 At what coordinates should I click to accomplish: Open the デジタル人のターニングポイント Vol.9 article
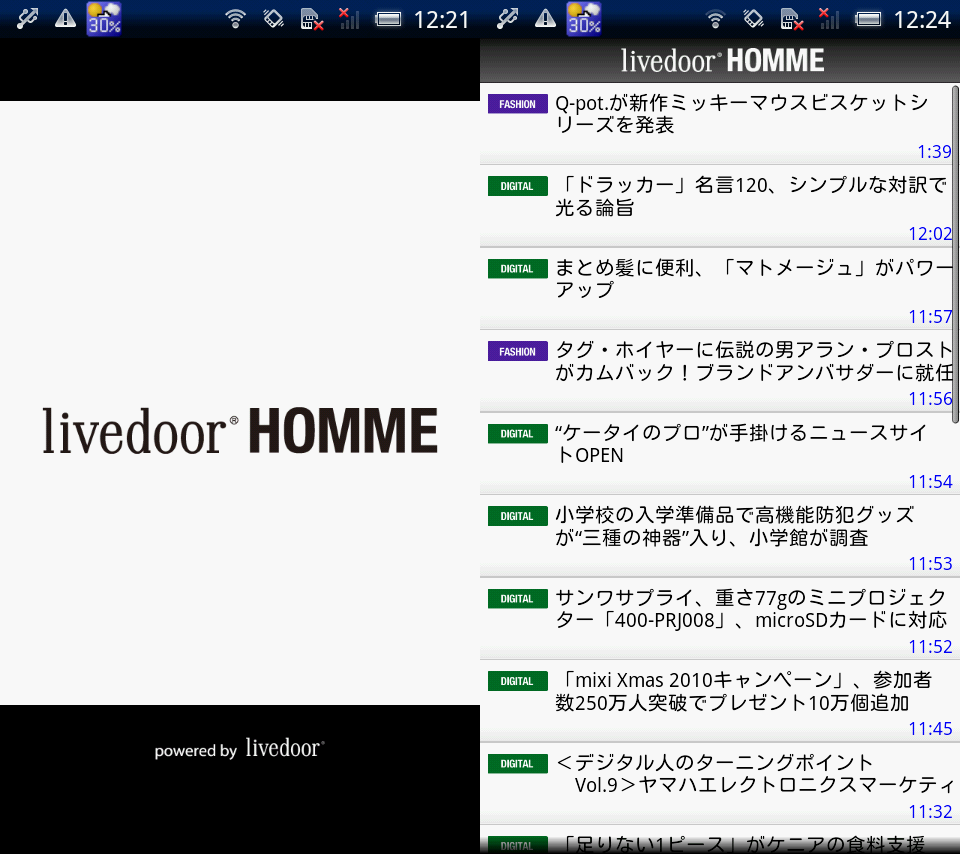720,784
